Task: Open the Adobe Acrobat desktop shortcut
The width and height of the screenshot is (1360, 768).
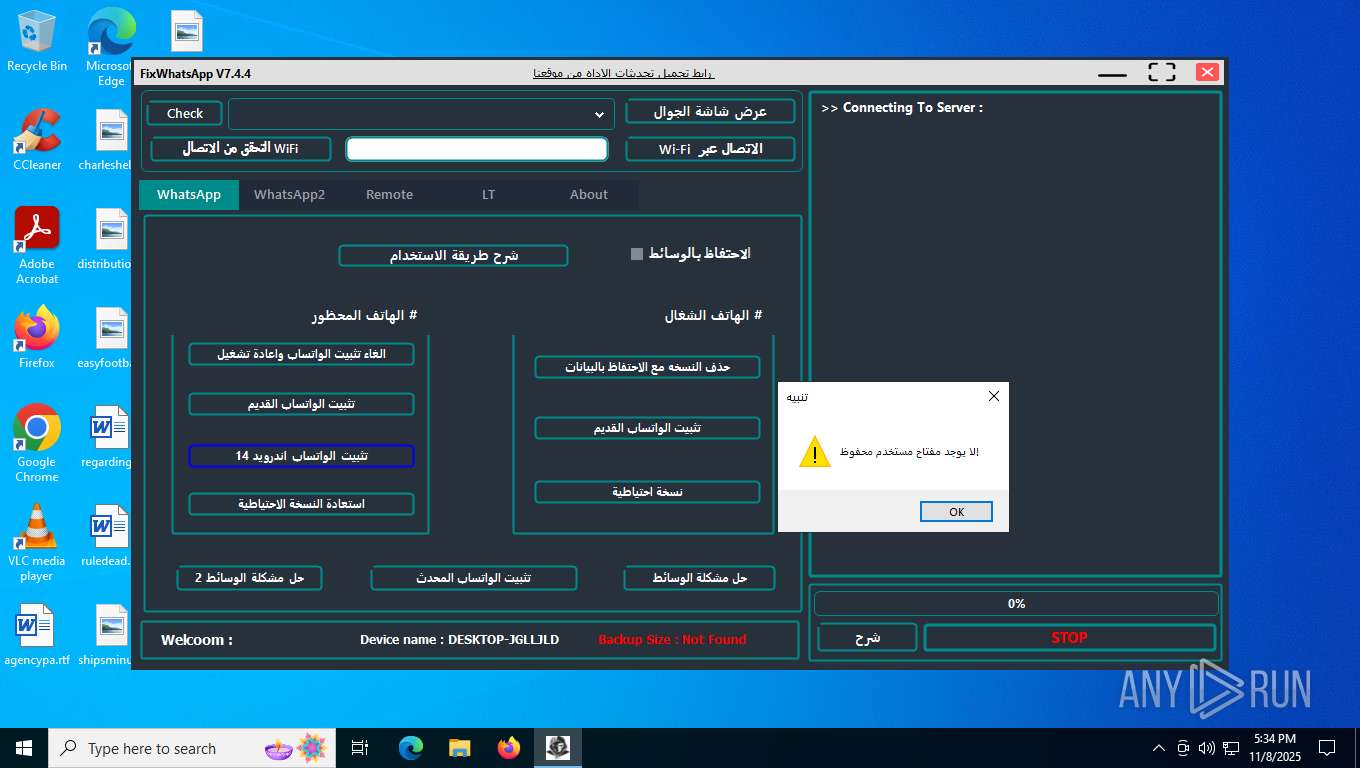Action: pos(37,245)
